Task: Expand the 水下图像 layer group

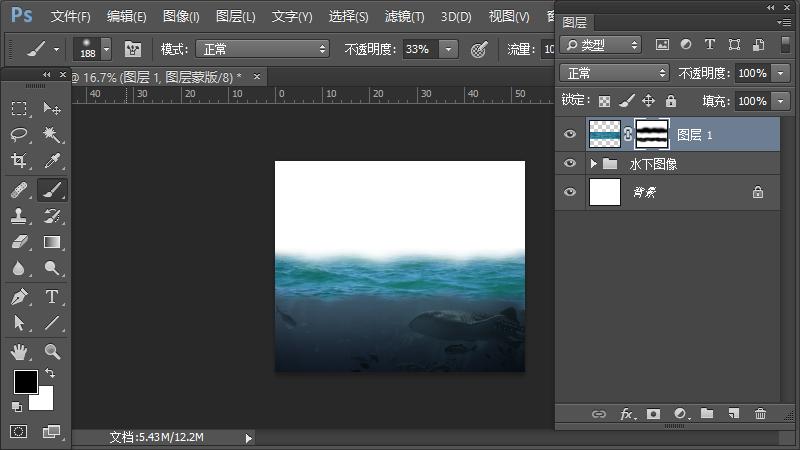Action: click(x=593, y=164)
